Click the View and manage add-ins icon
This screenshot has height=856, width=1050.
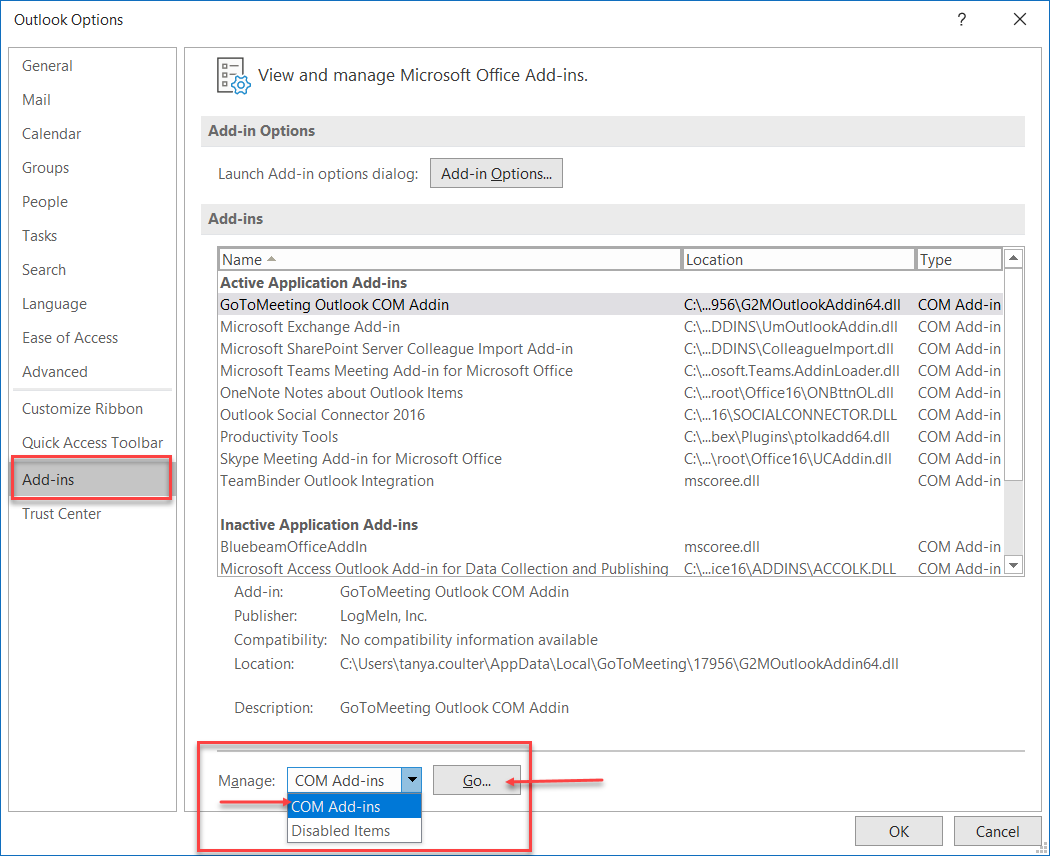pos(233,75)
